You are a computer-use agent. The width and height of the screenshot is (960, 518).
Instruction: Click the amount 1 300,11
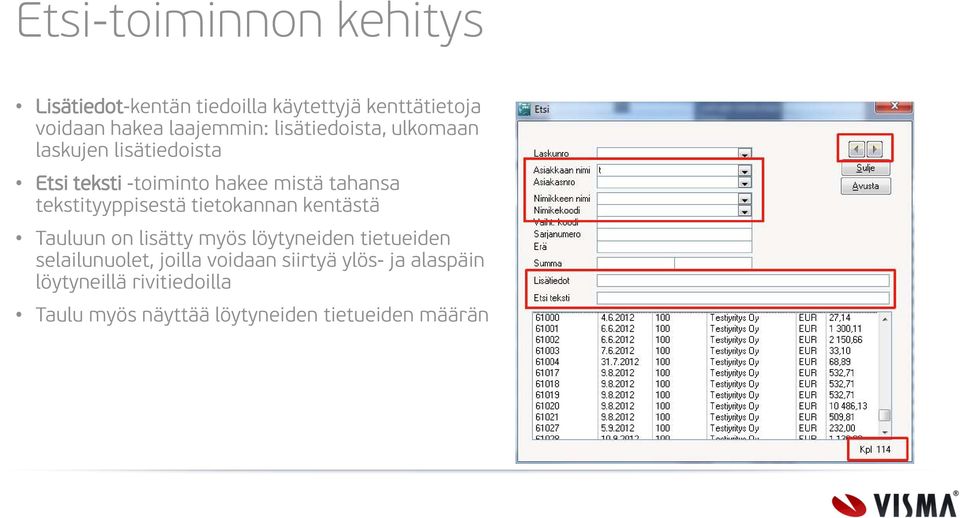click(846, 329)
